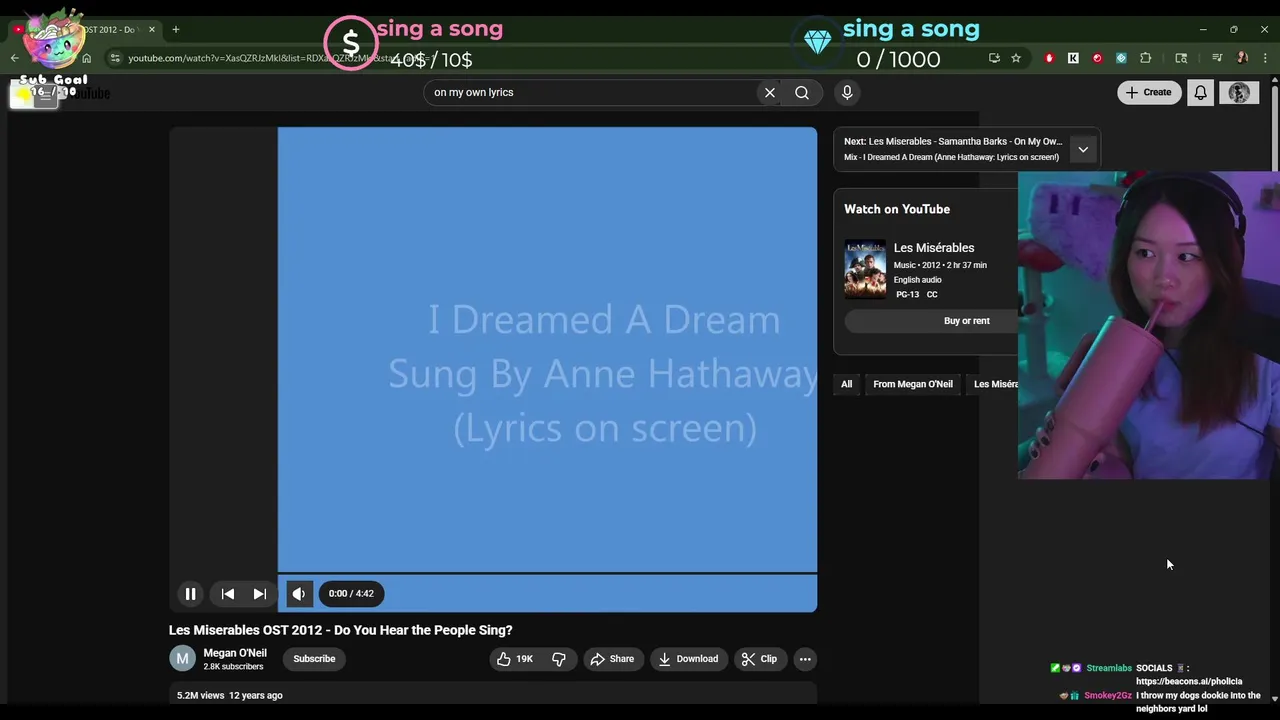Select the From Megan O'Neil chip
Image resolution: width=1280 pixels, height=720 pixels.
913,384
